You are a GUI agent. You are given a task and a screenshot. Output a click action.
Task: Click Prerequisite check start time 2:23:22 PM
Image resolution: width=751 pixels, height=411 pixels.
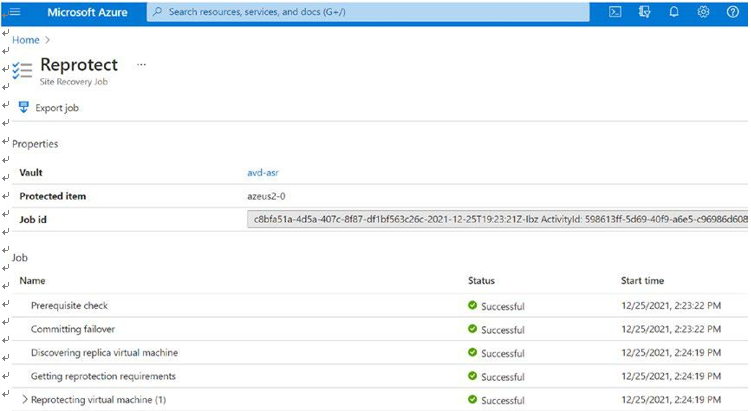pos(671,306)
